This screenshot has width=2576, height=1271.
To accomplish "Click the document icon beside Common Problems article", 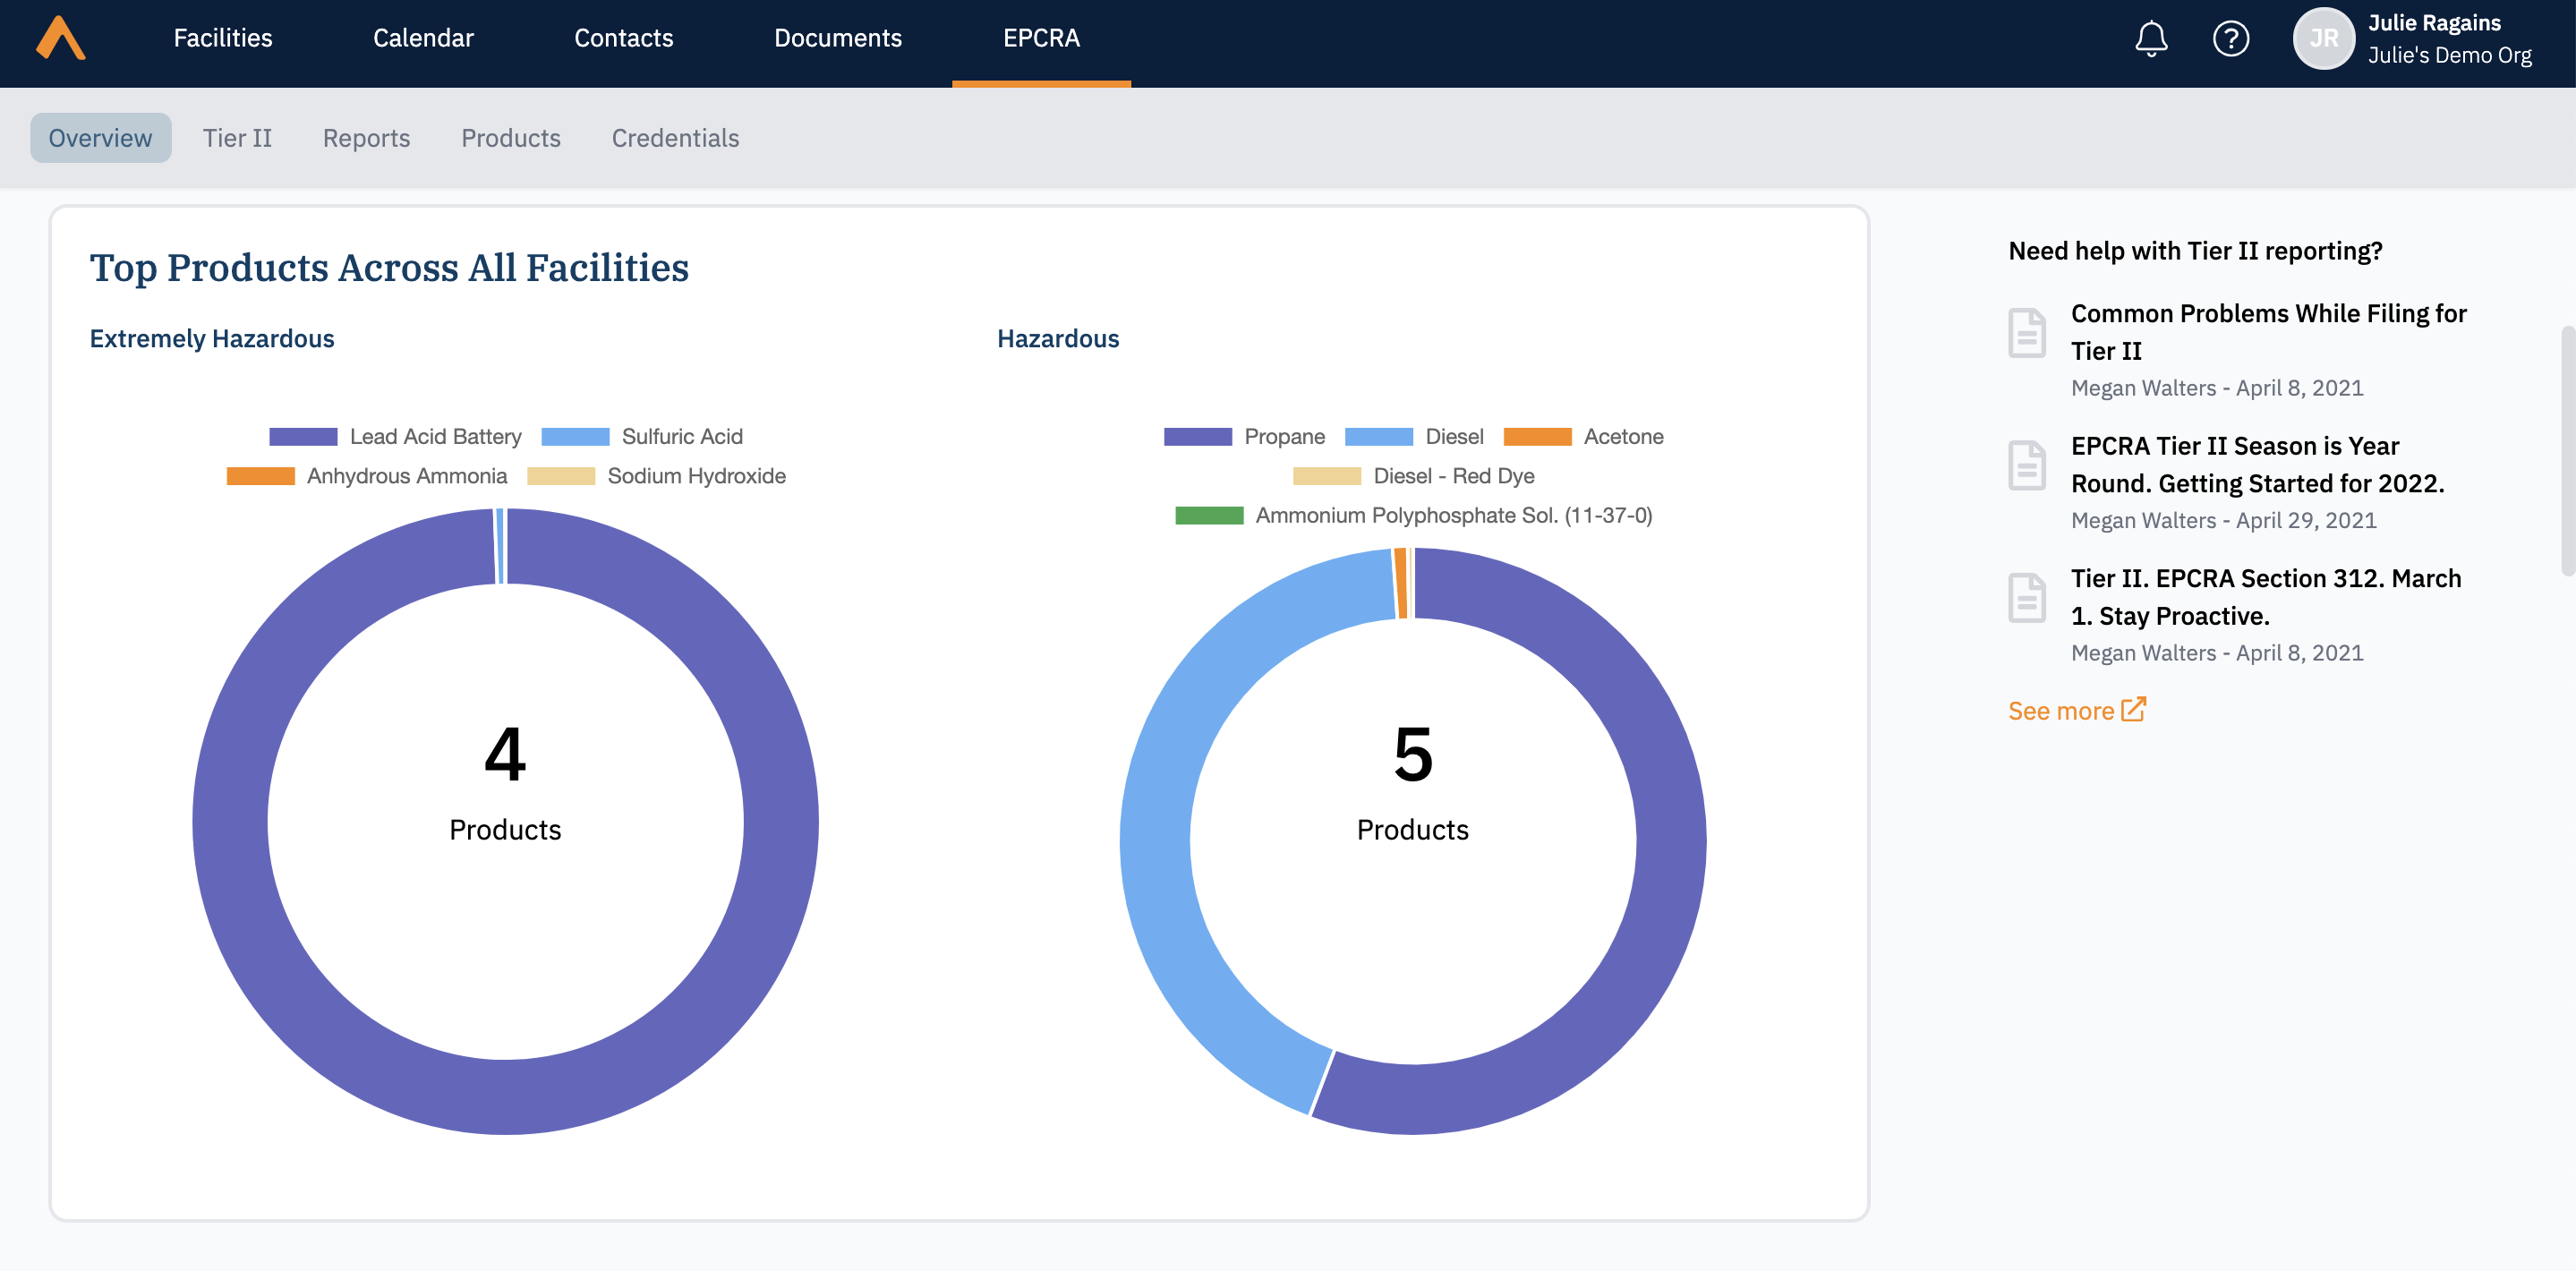I will coord(2026,333).
